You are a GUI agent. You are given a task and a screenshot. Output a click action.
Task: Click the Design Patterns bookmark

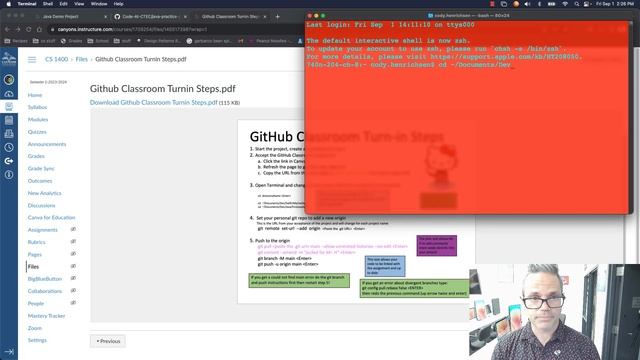coord(159,41)
